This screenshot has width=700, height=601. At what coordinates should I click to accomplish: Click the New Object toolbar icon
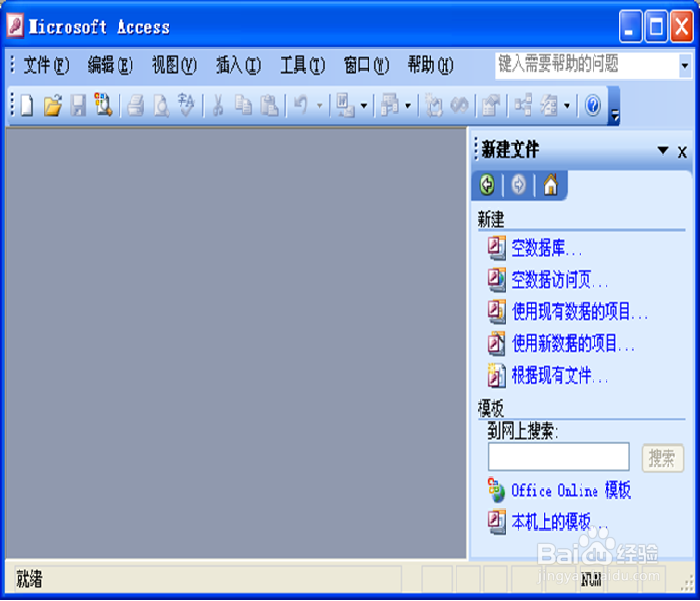coord(549,106)
